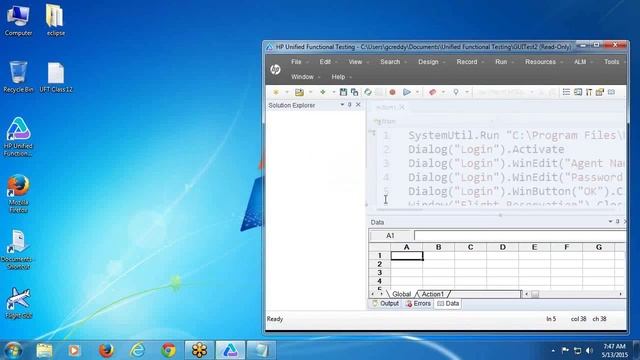Switch to the Errors tab
This screenshot has width=640, height=360.
coord(418,304)
